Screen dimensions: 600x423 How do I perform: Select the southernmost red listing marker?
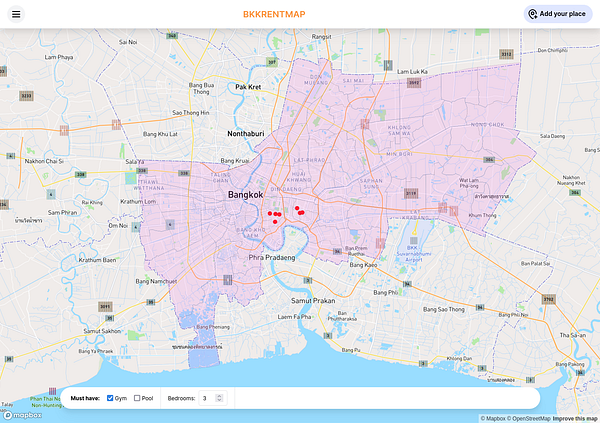pos(275,222)
